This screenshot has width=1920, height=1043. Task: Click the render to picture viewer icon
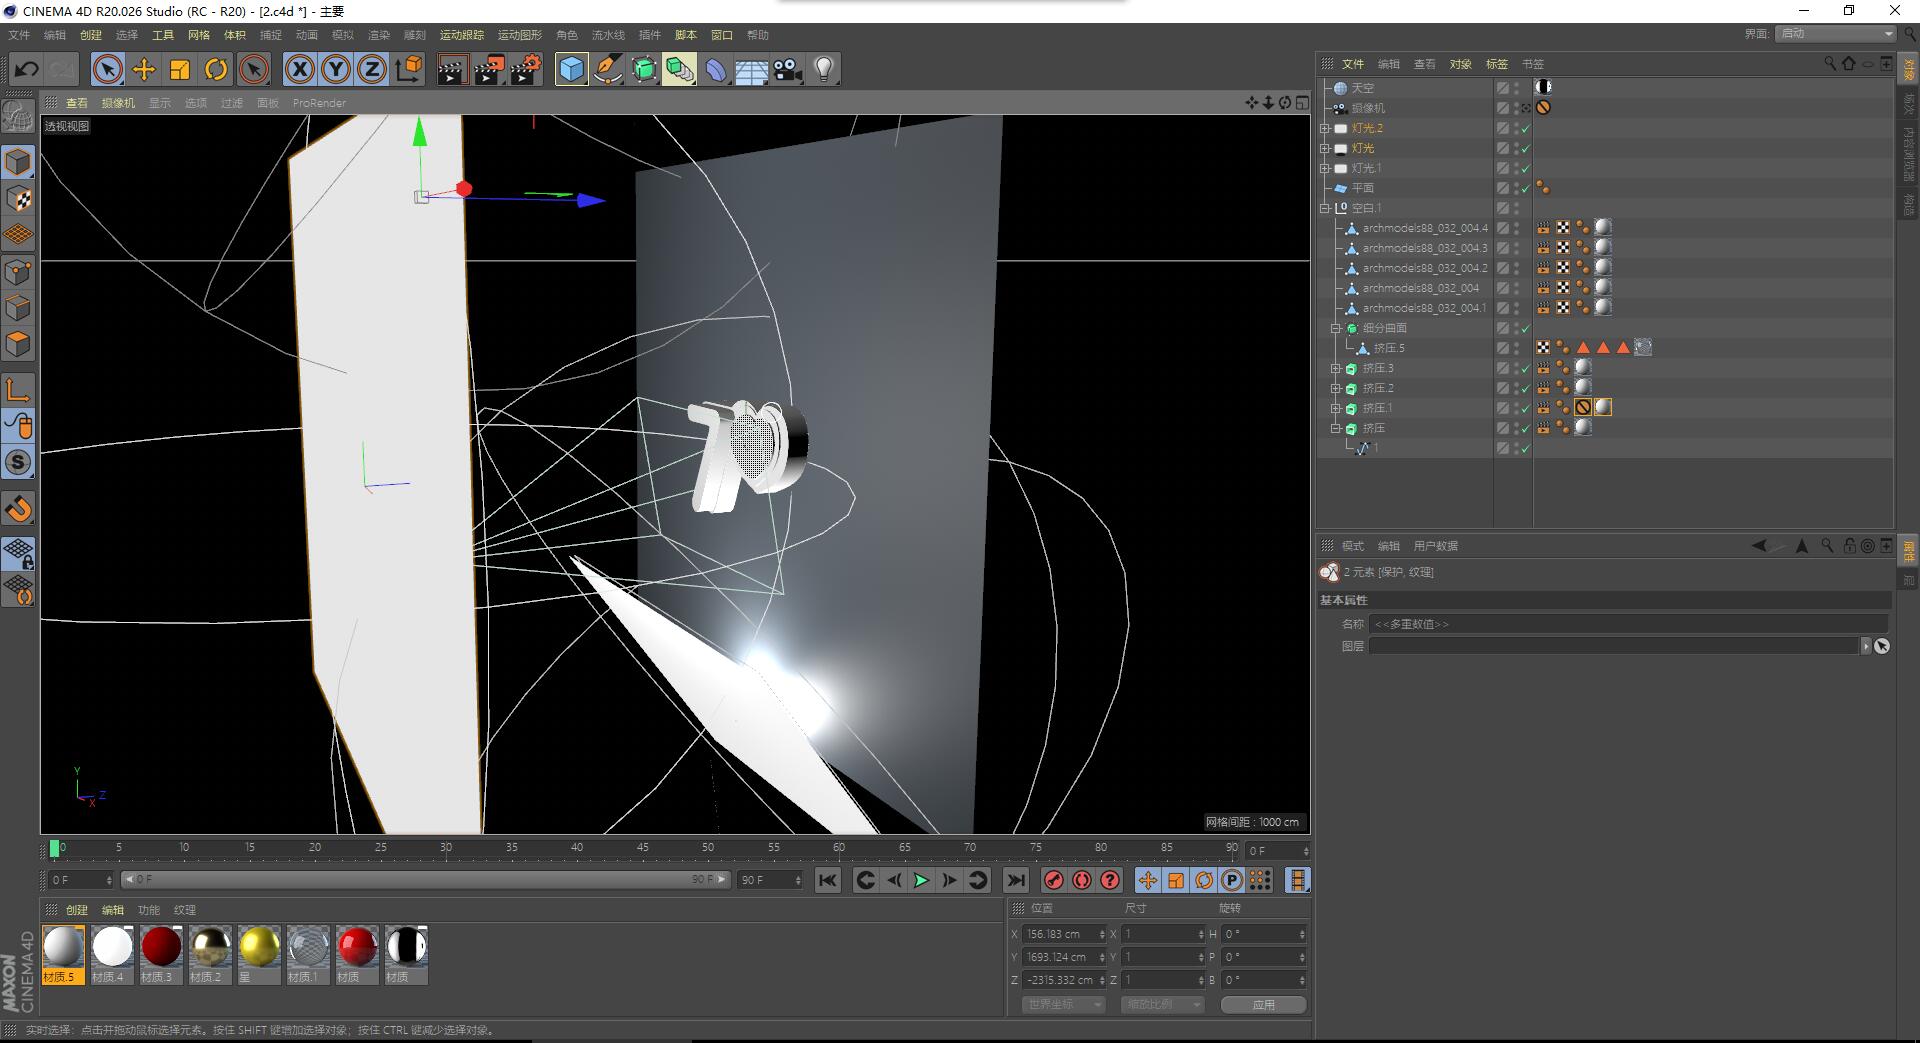pos(489,69)
